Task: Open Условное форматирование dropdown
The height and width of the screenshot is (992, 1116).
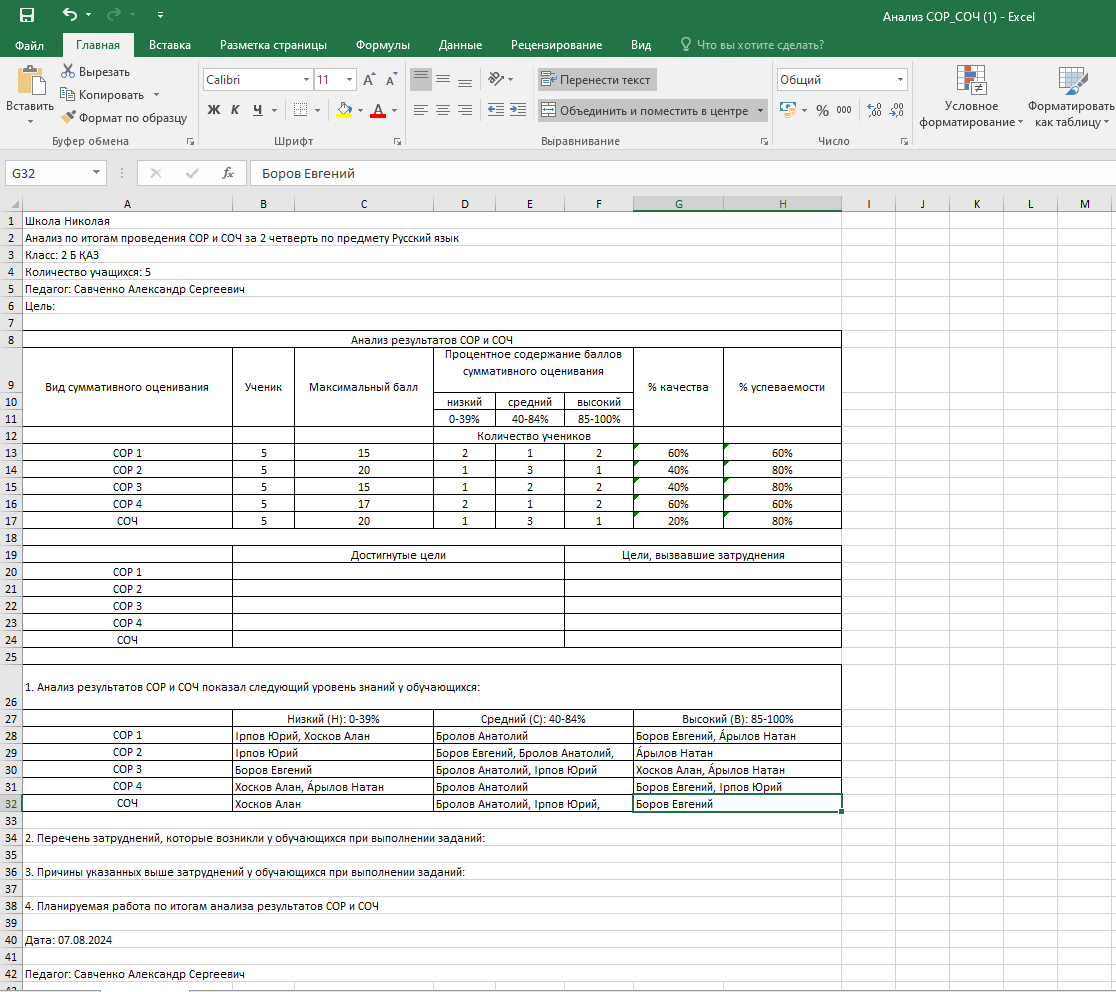Action: [x=971, y=97]
